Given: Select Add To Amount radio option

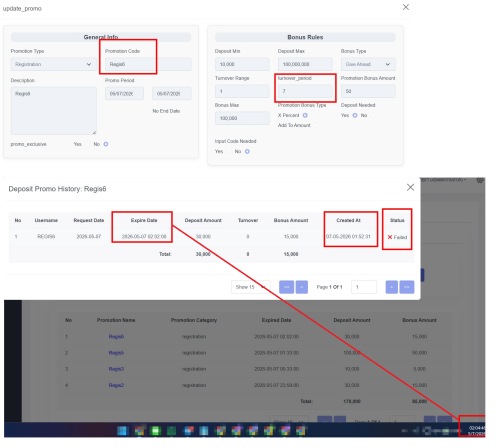Looking at the screenshot, I should click(x=316, y=125).
